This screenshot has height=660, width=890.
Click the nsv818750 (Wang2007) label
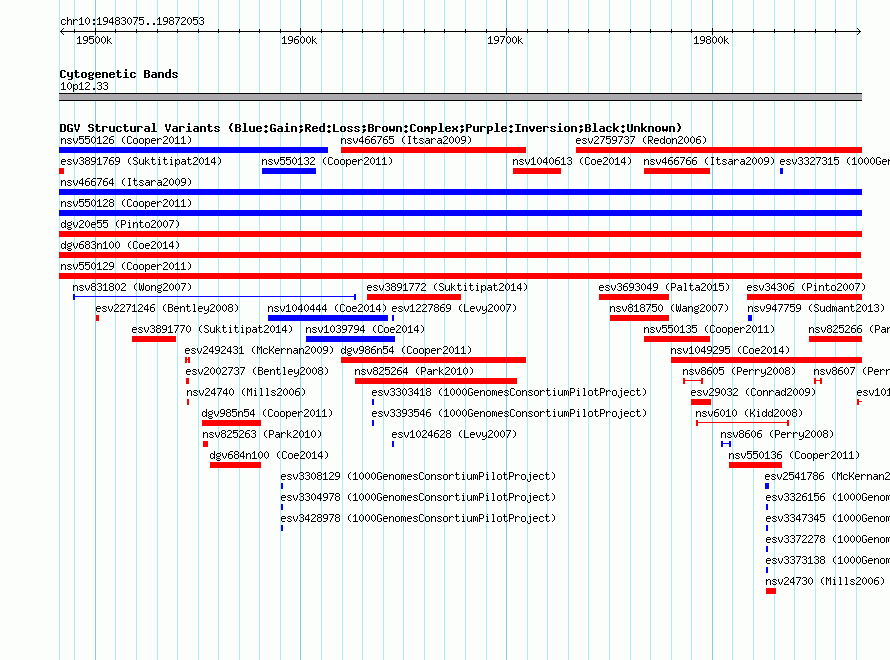point(669,308)
